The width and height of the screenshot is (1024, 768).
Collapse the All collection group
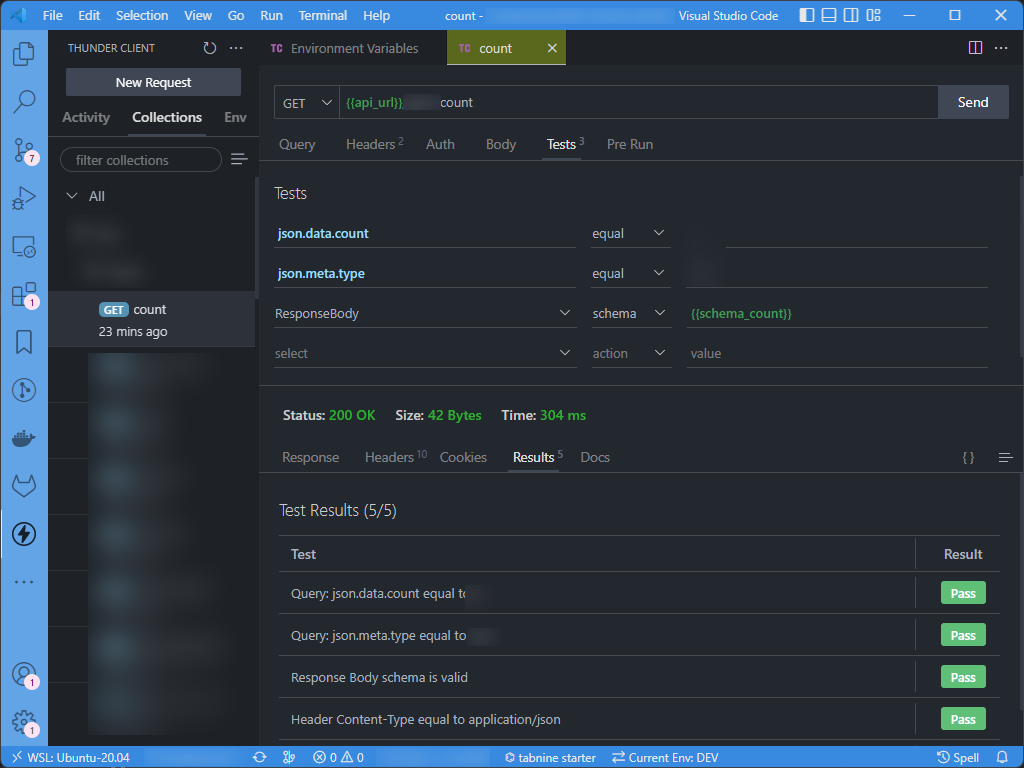coord(72,196)
